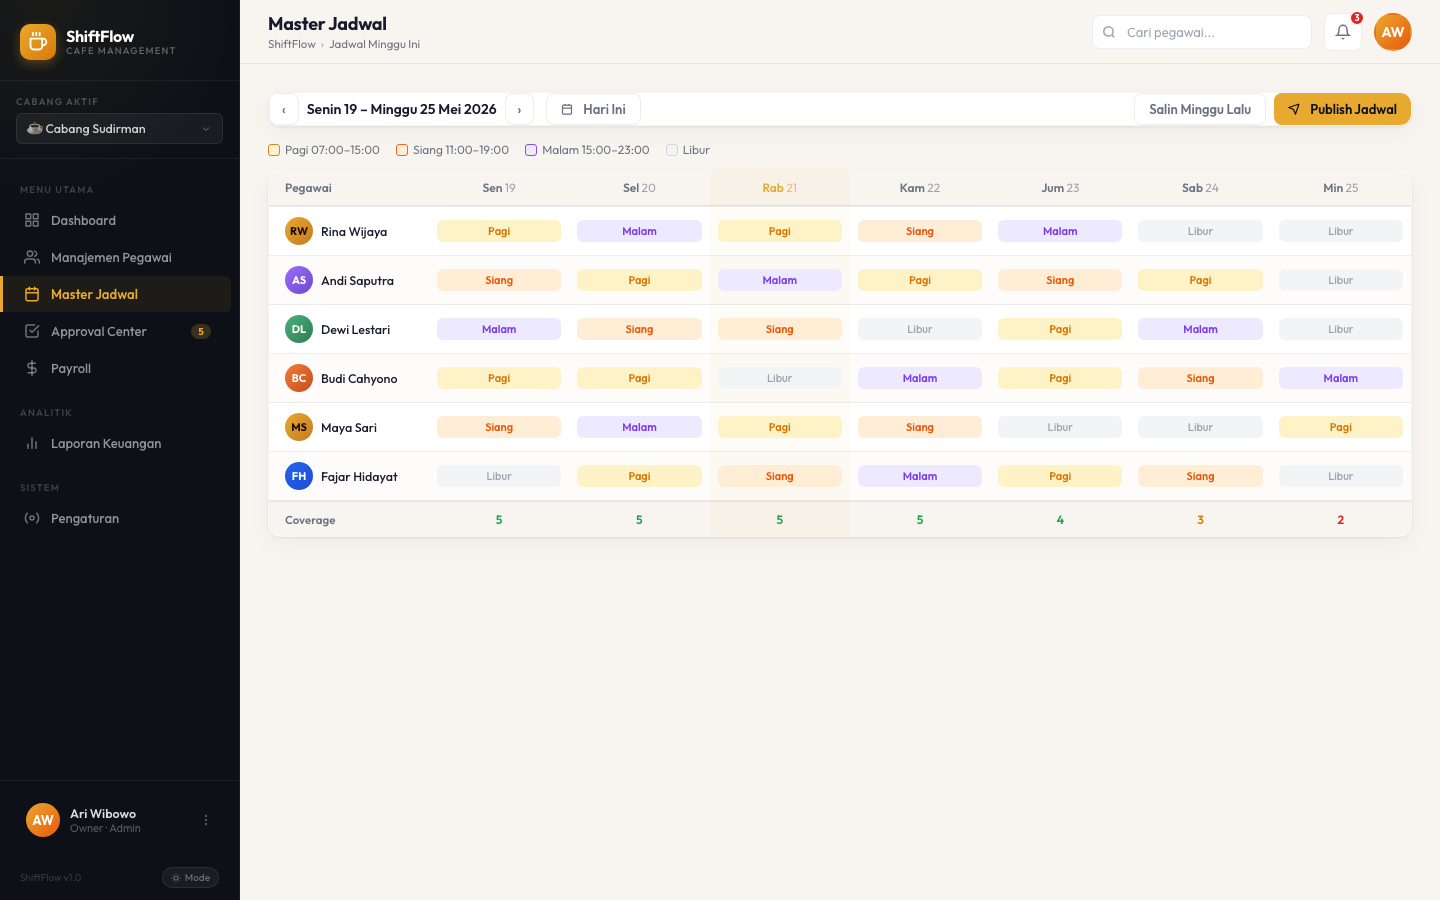This screenshot has width=1440, height=900.
Task: Open Dashboard menu item
Action: point(115,220)
